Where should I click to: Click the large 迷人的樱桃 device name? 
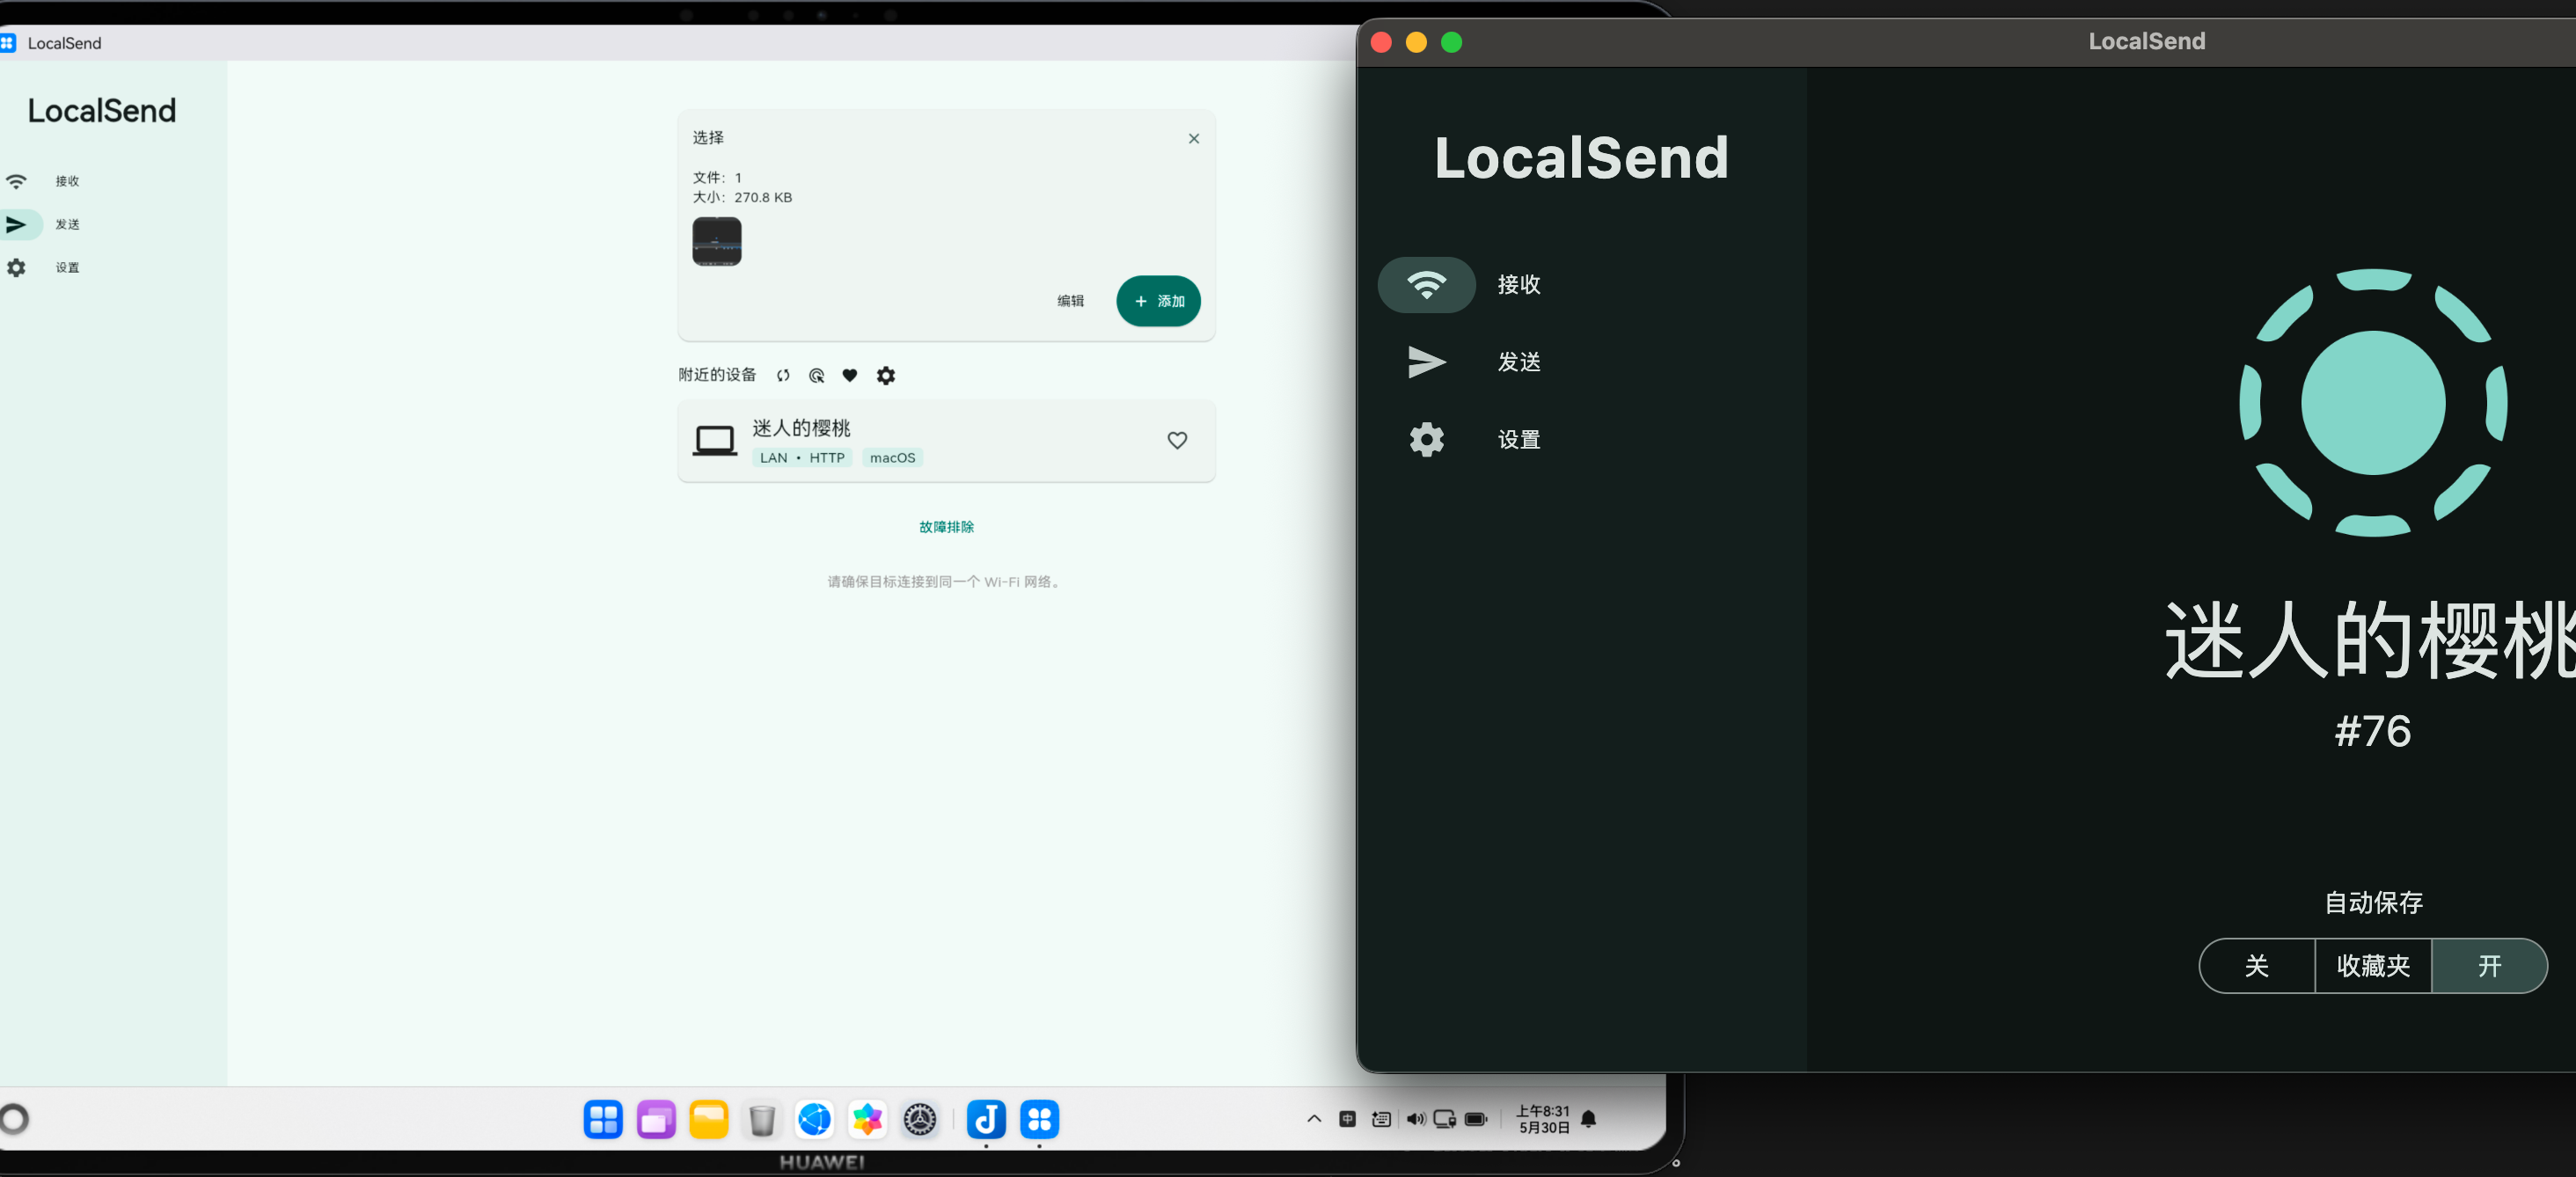2370,641
